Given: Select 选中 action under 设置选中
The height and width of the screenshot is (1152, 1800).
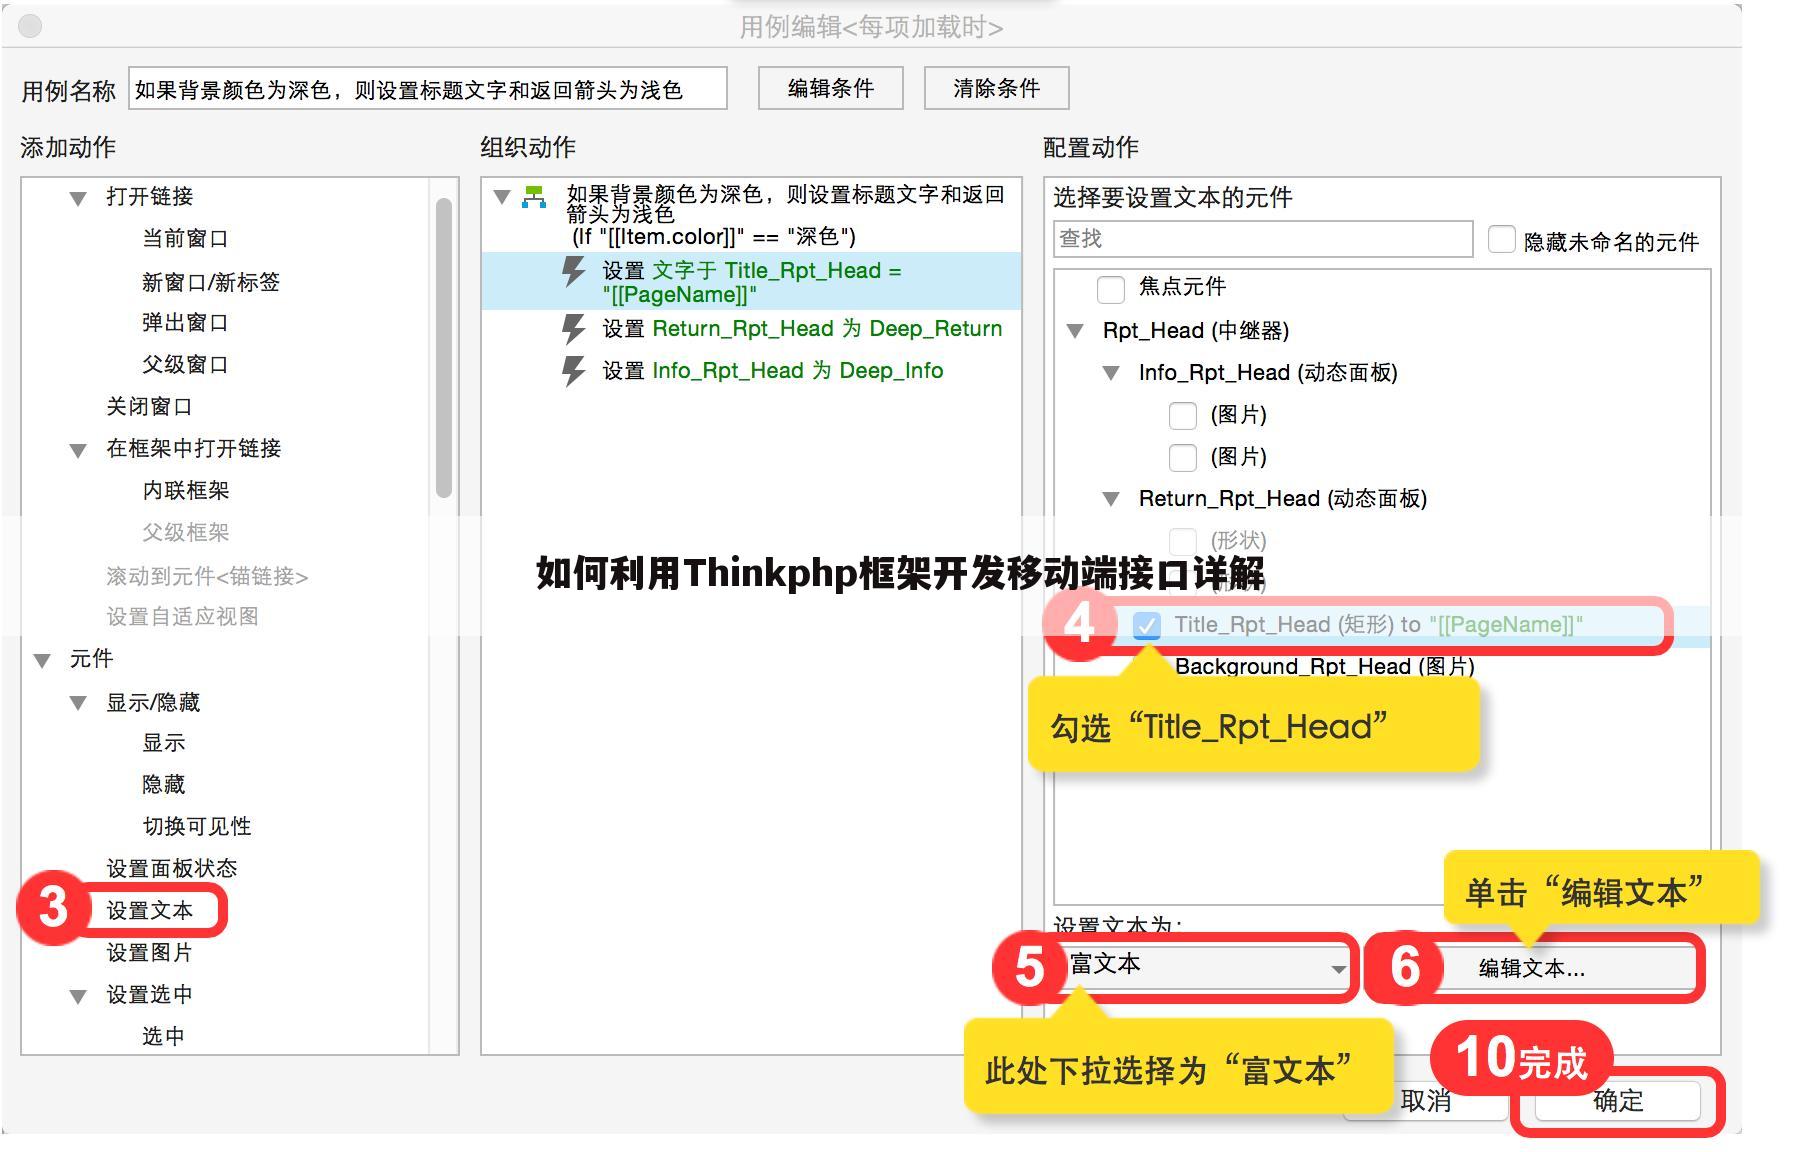Looking at the screenshot, I should pyautogui.click(x=164, y=1037).
